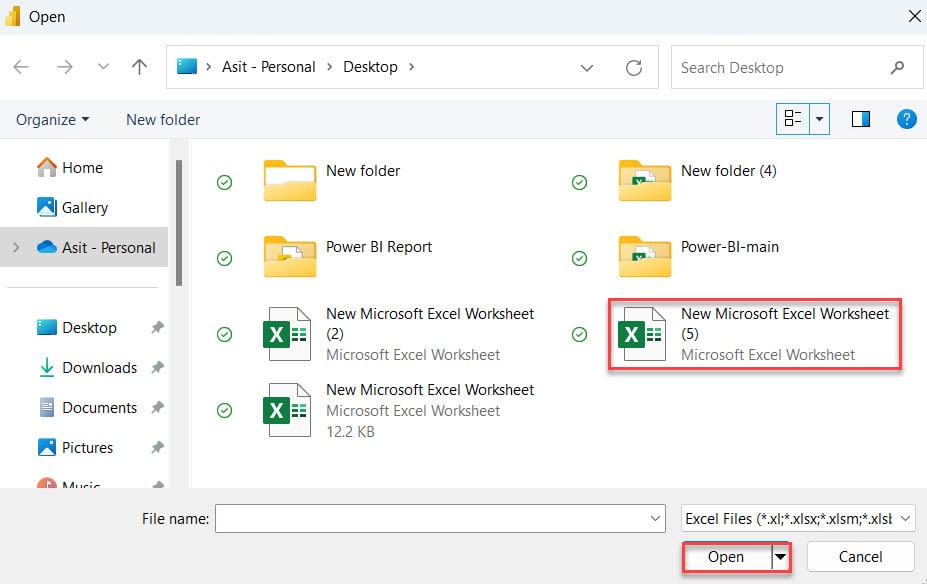Open the view options dropdown arrow
Image resolution: width=927 pixels, height=584 pixels.
coord(819,119)
